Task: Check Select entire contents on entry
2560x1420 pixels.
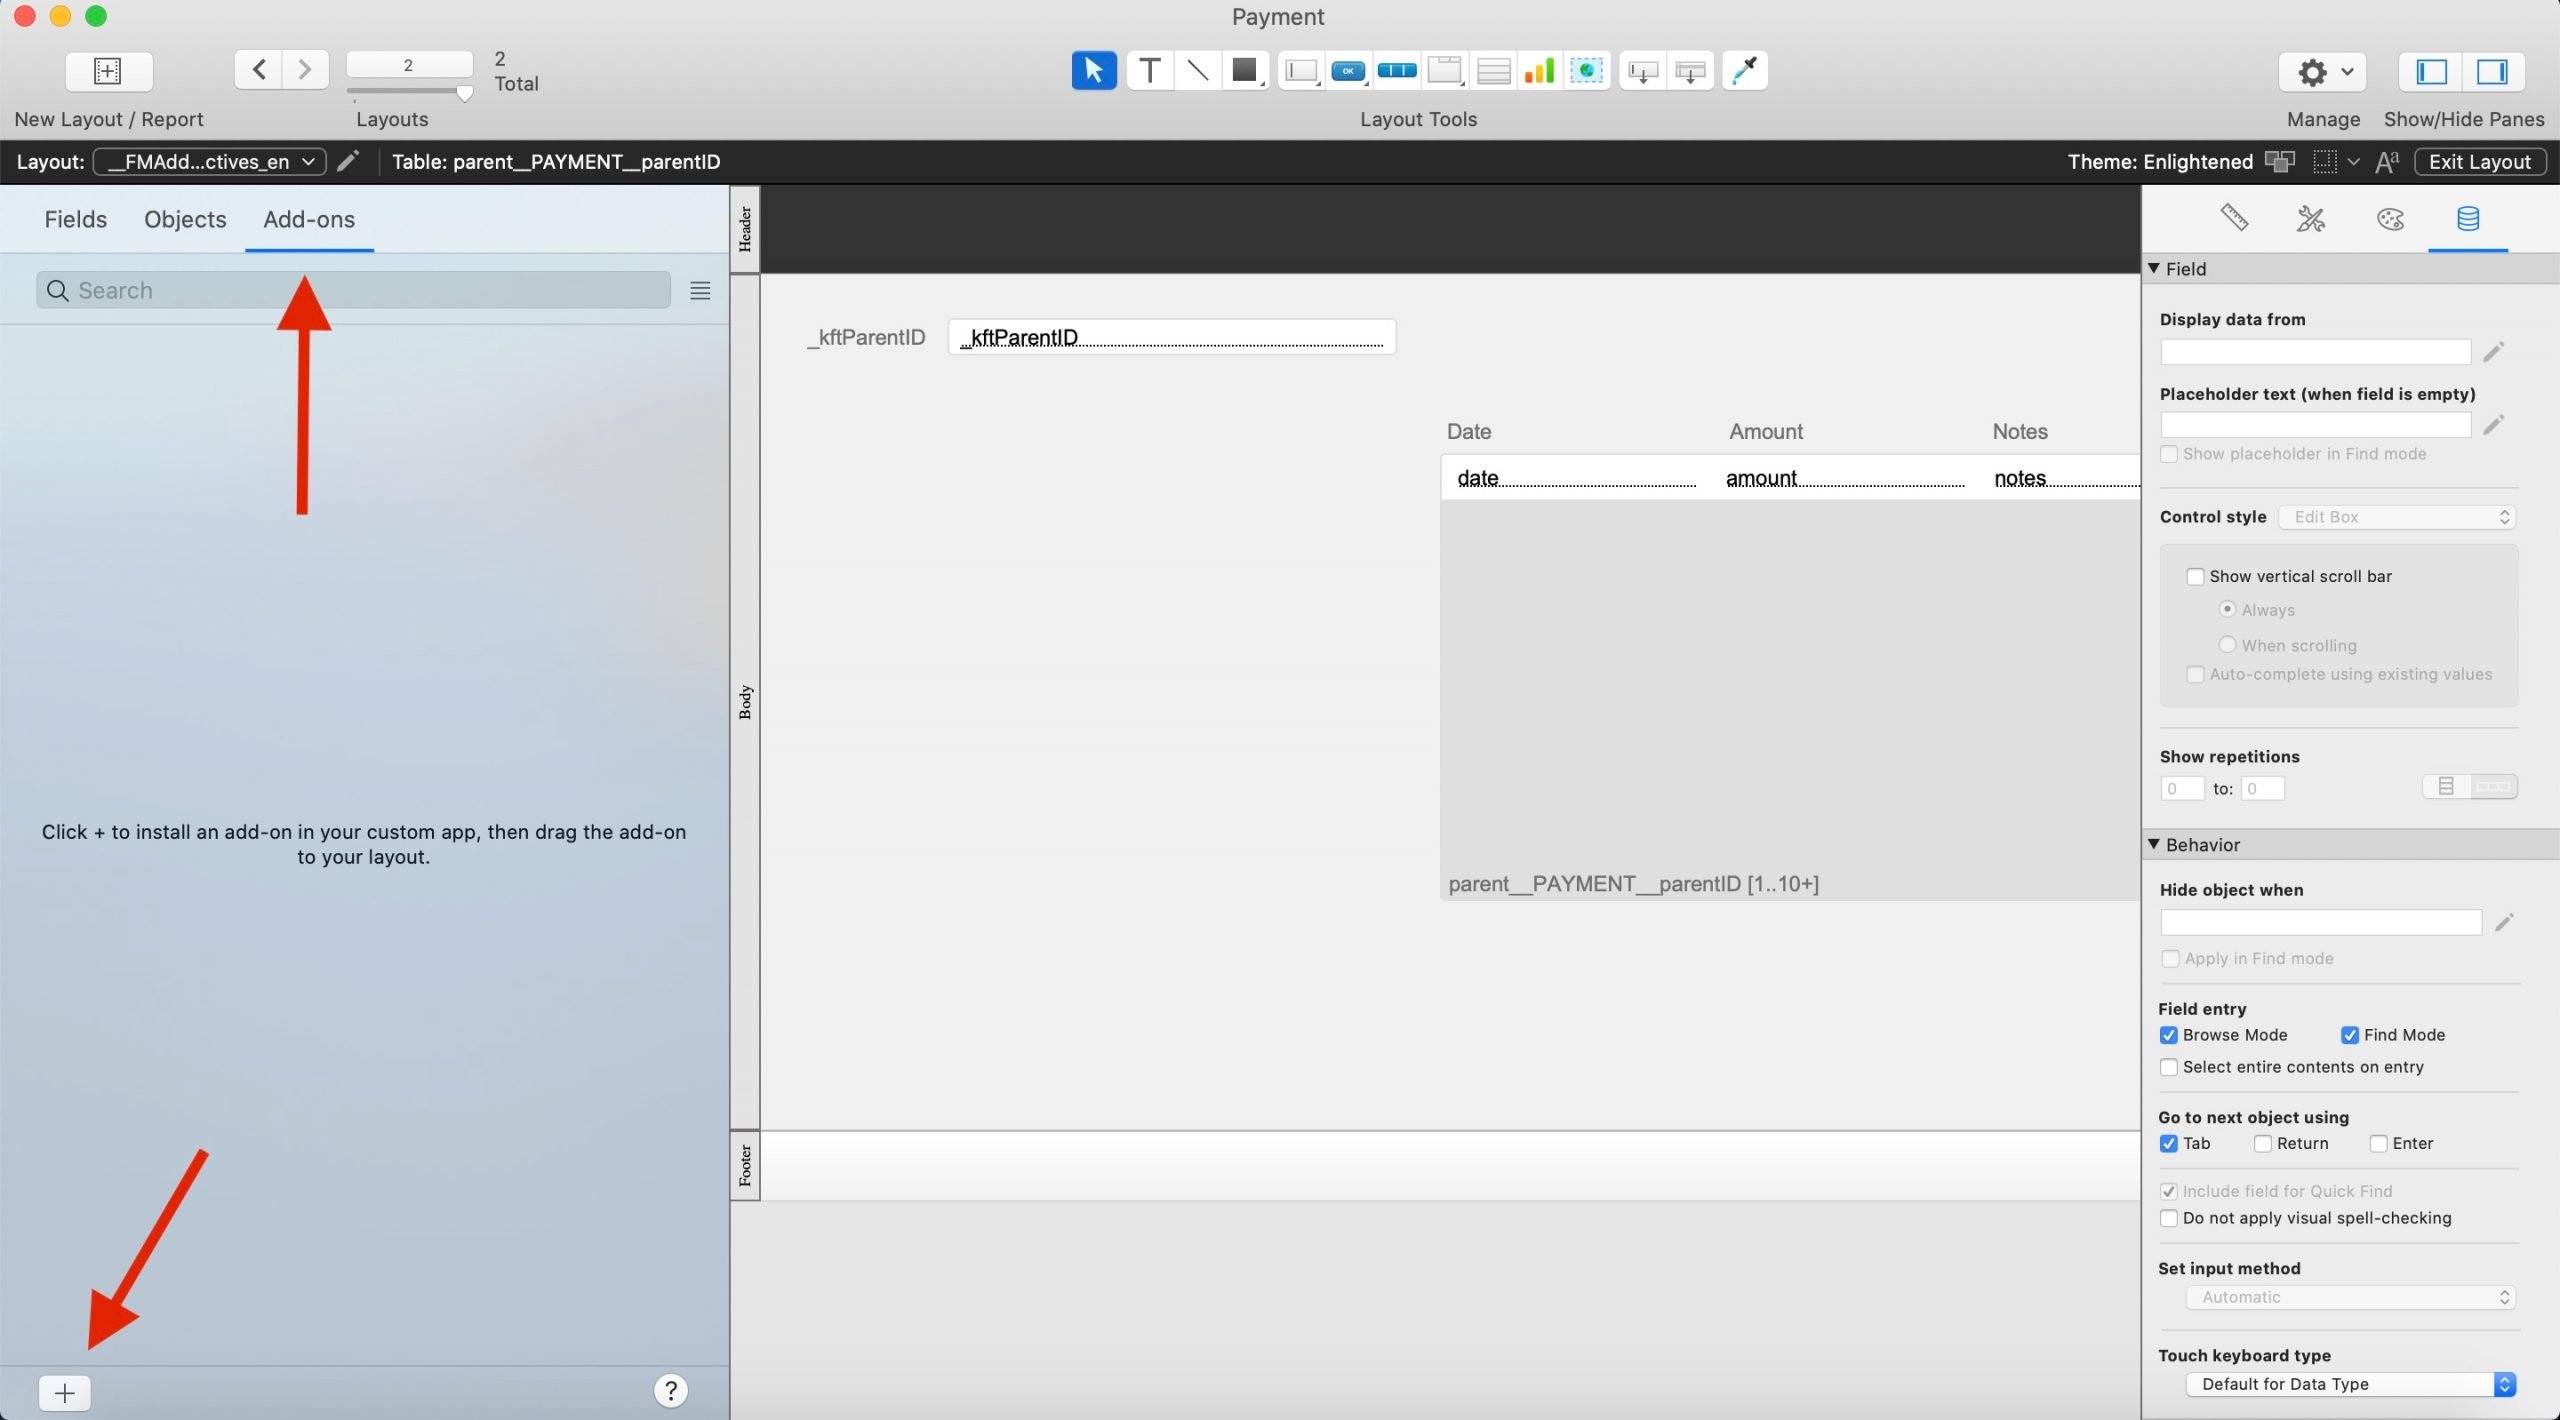Action: tap(2168, 1067)
